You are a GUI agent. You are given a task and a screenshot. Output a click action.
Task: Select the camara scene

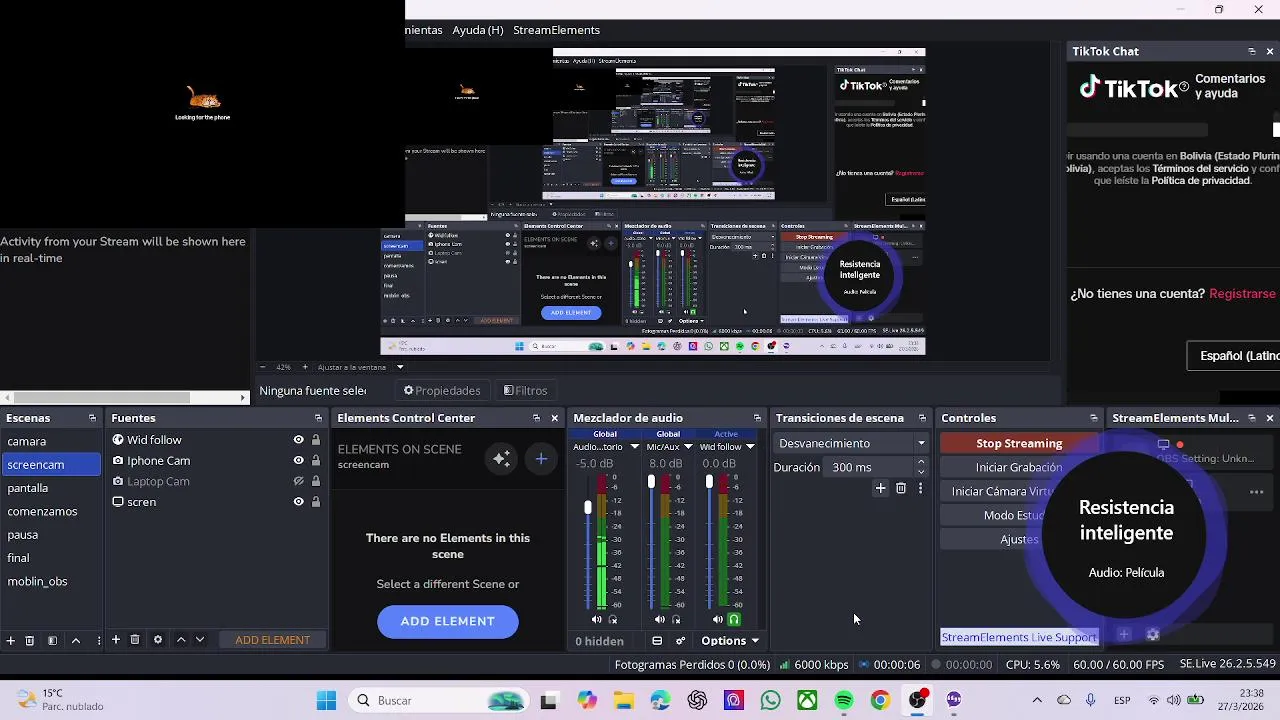pyautogui.click(x=52, y=441)
